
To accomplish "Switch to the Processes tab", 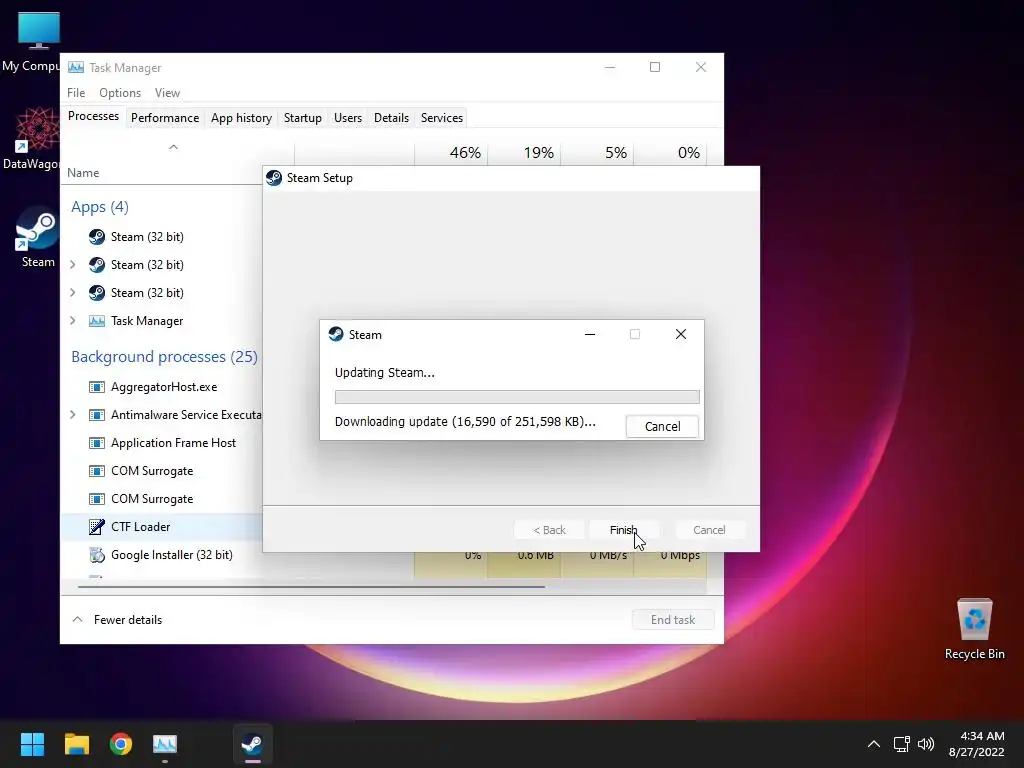I will (x=93, y=116).
